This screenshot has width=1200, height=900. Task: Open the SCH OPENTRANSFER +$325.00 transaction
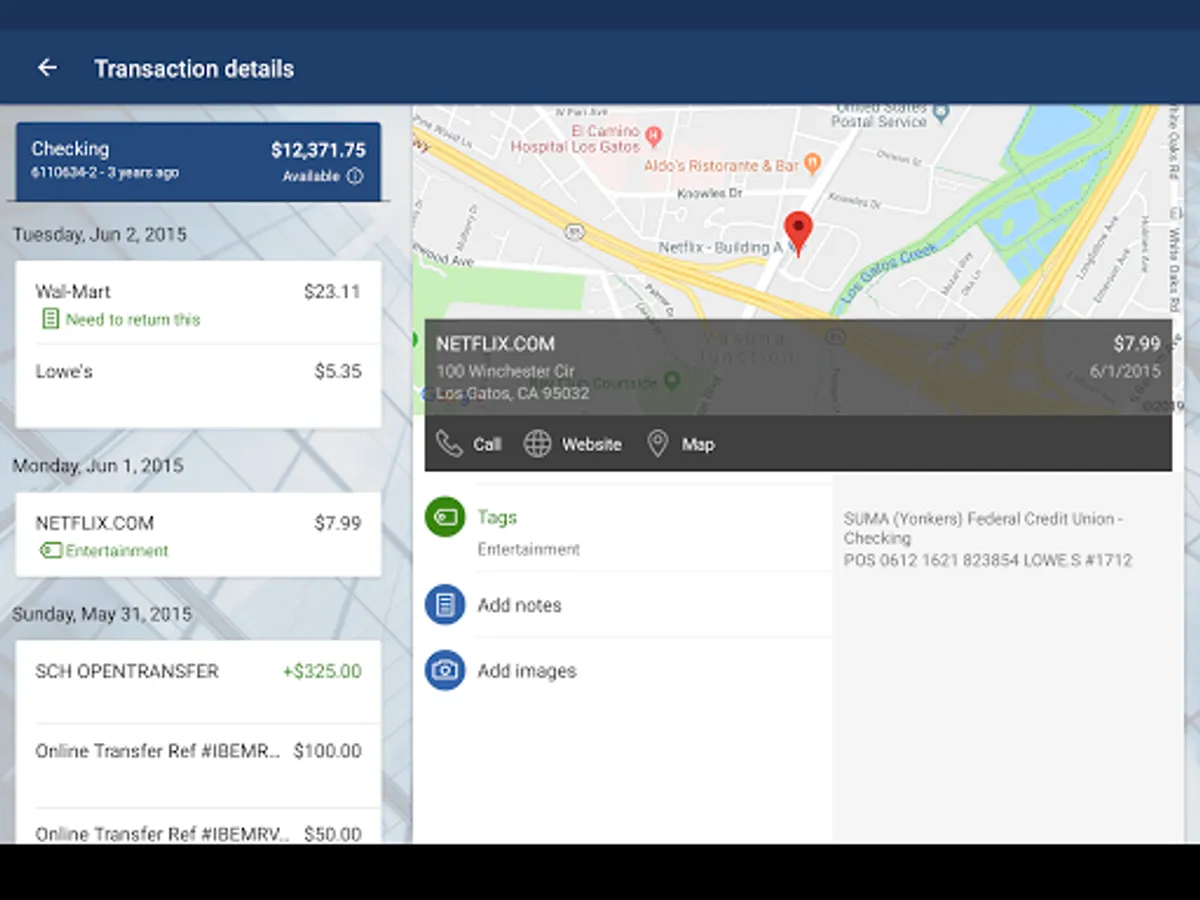point(198,682)
